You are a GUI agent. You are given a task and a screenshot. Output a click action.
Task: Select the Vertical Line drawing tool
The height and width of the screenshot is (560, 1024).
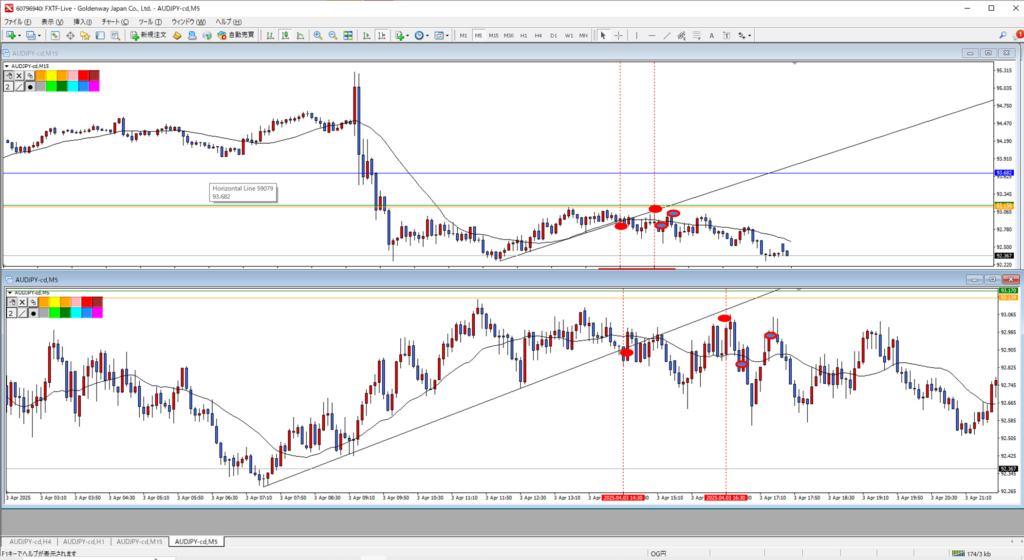point(636,35)
